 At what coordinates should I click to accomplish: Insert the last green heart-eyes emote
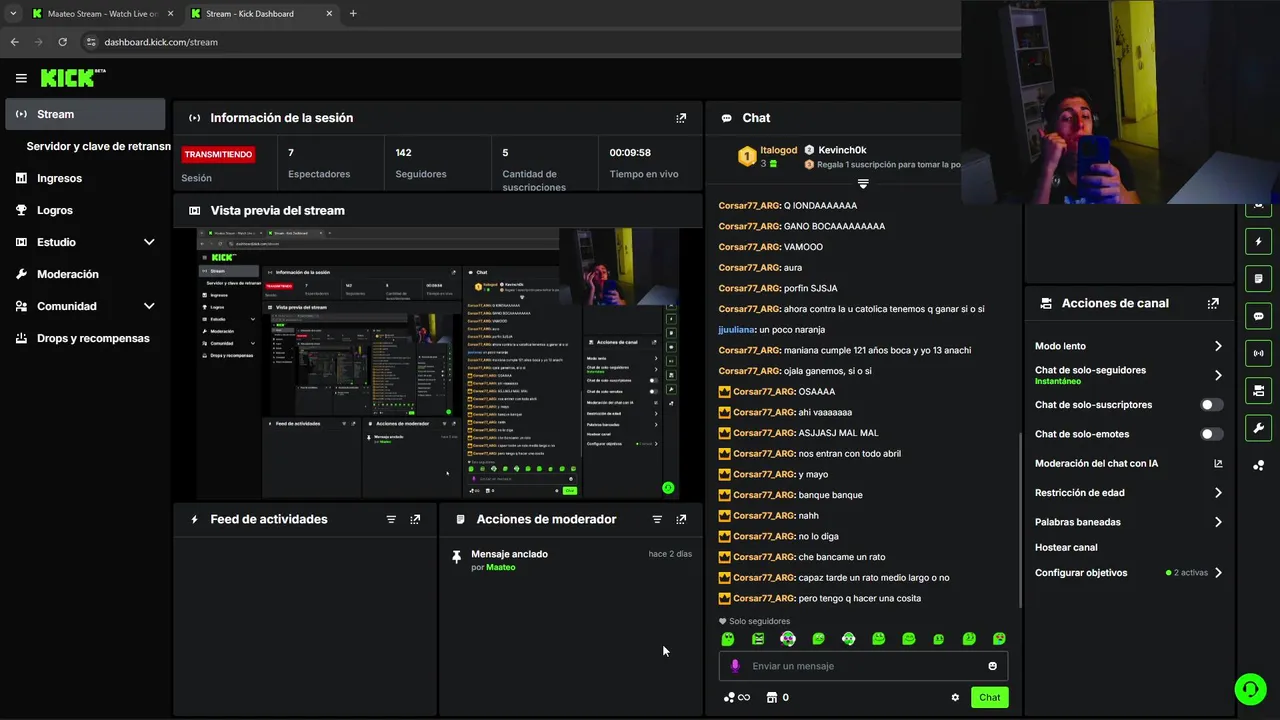[999, 639]
